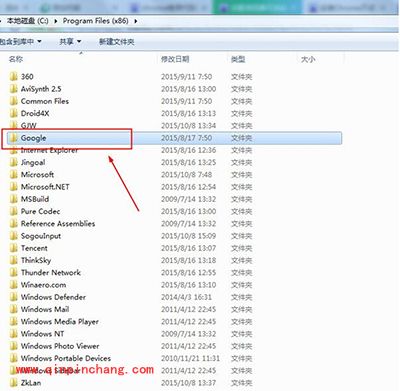Select the Google folder name

pyautogui.click(x=34, y=138)
